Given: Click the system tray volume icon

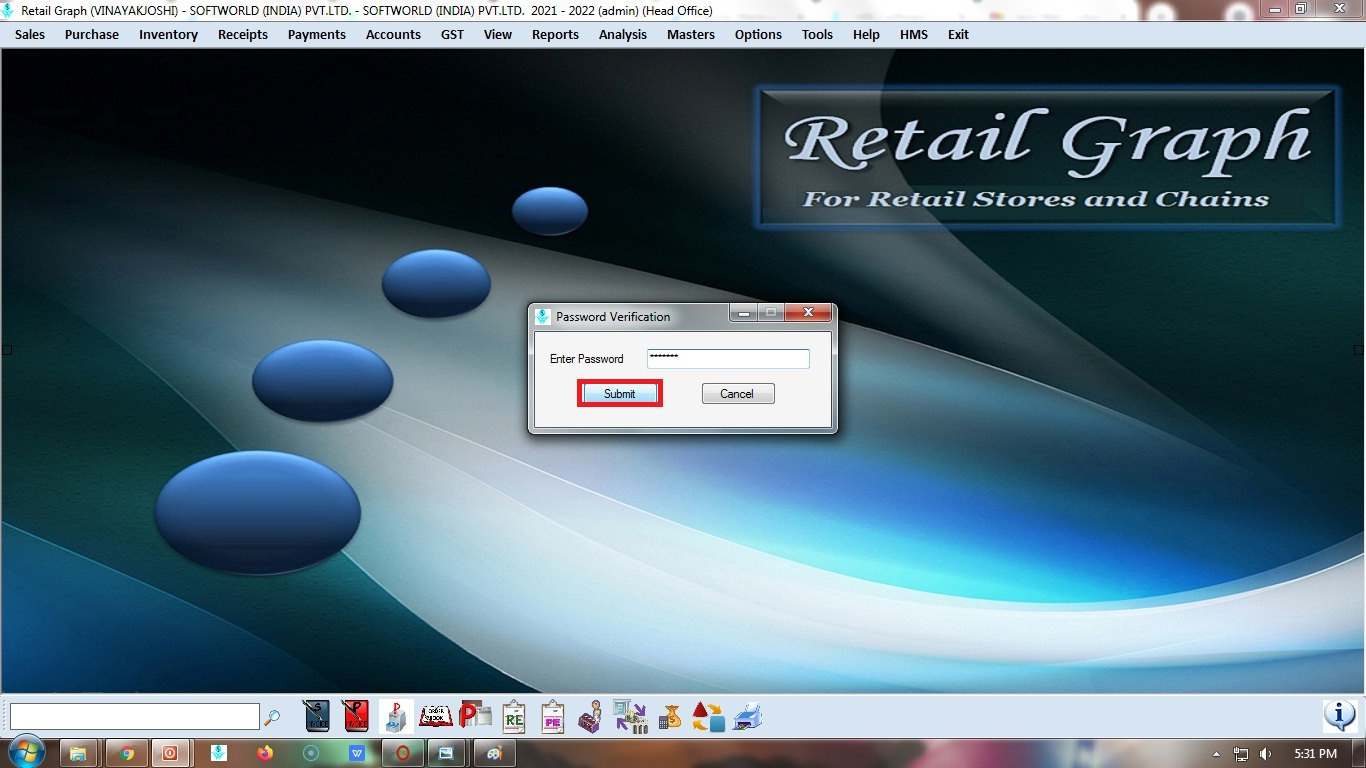Looking at the screenshot, I should 1265,754.
